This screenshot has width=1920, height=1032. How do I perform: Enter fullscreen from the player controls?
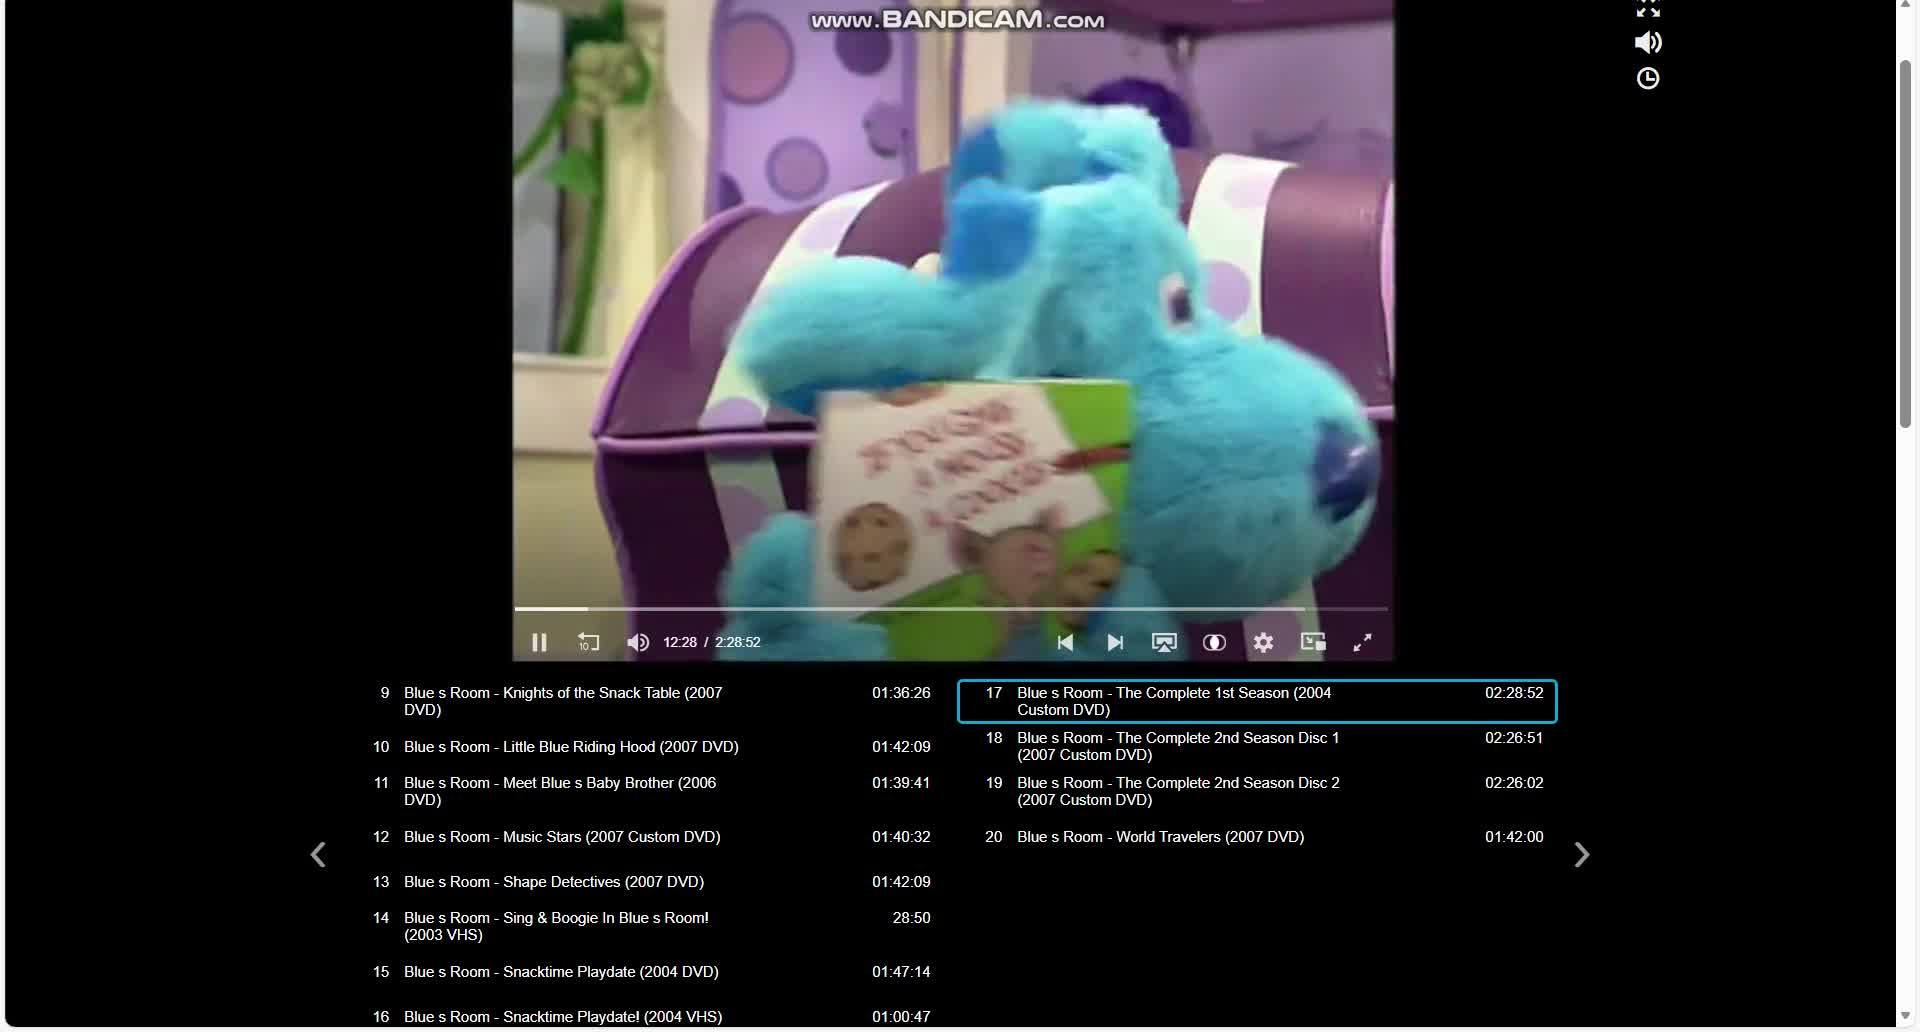[x=1362, y=642]
